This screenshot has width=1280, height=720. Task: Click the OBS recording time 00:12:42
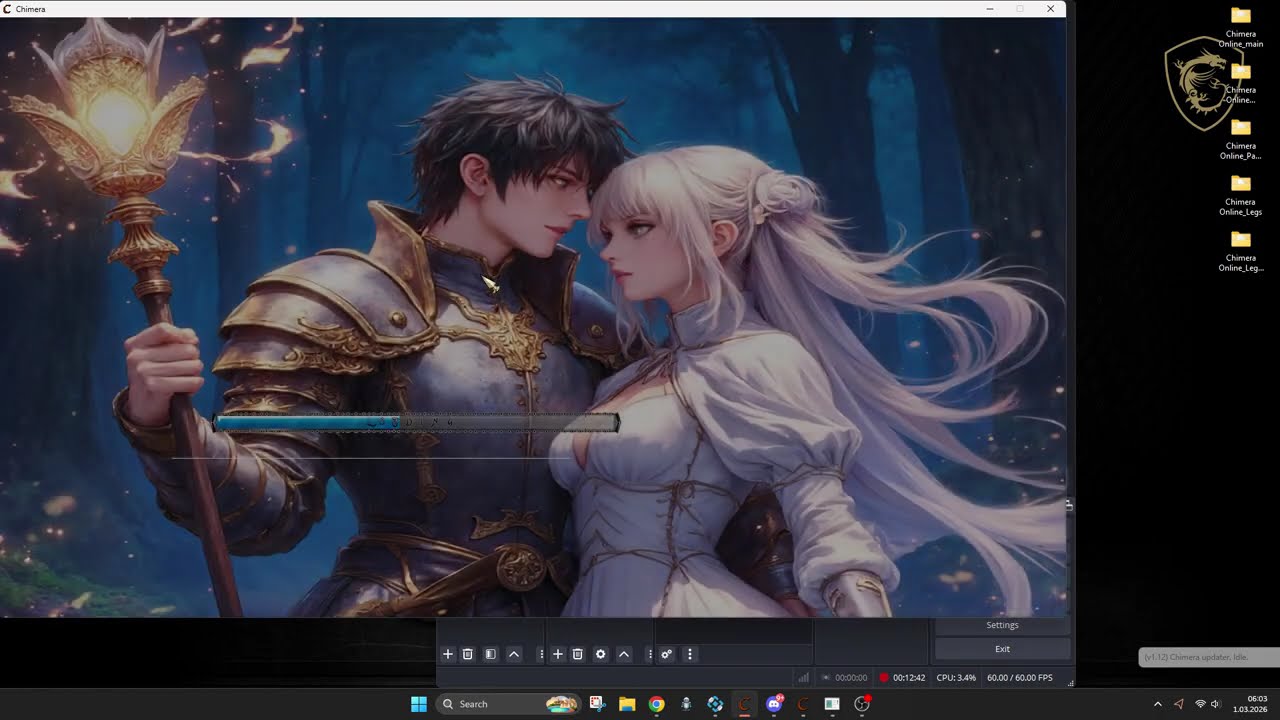tap(909, 678)
